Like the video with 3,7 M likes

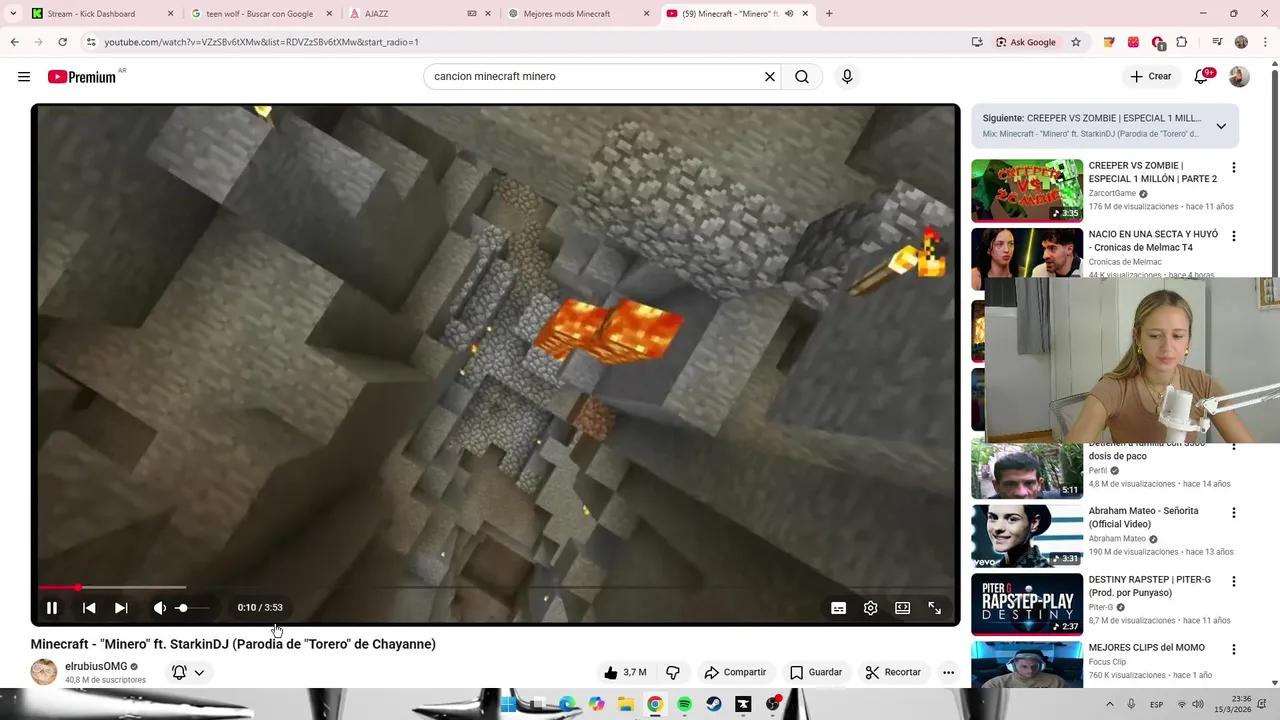point(625,672)
